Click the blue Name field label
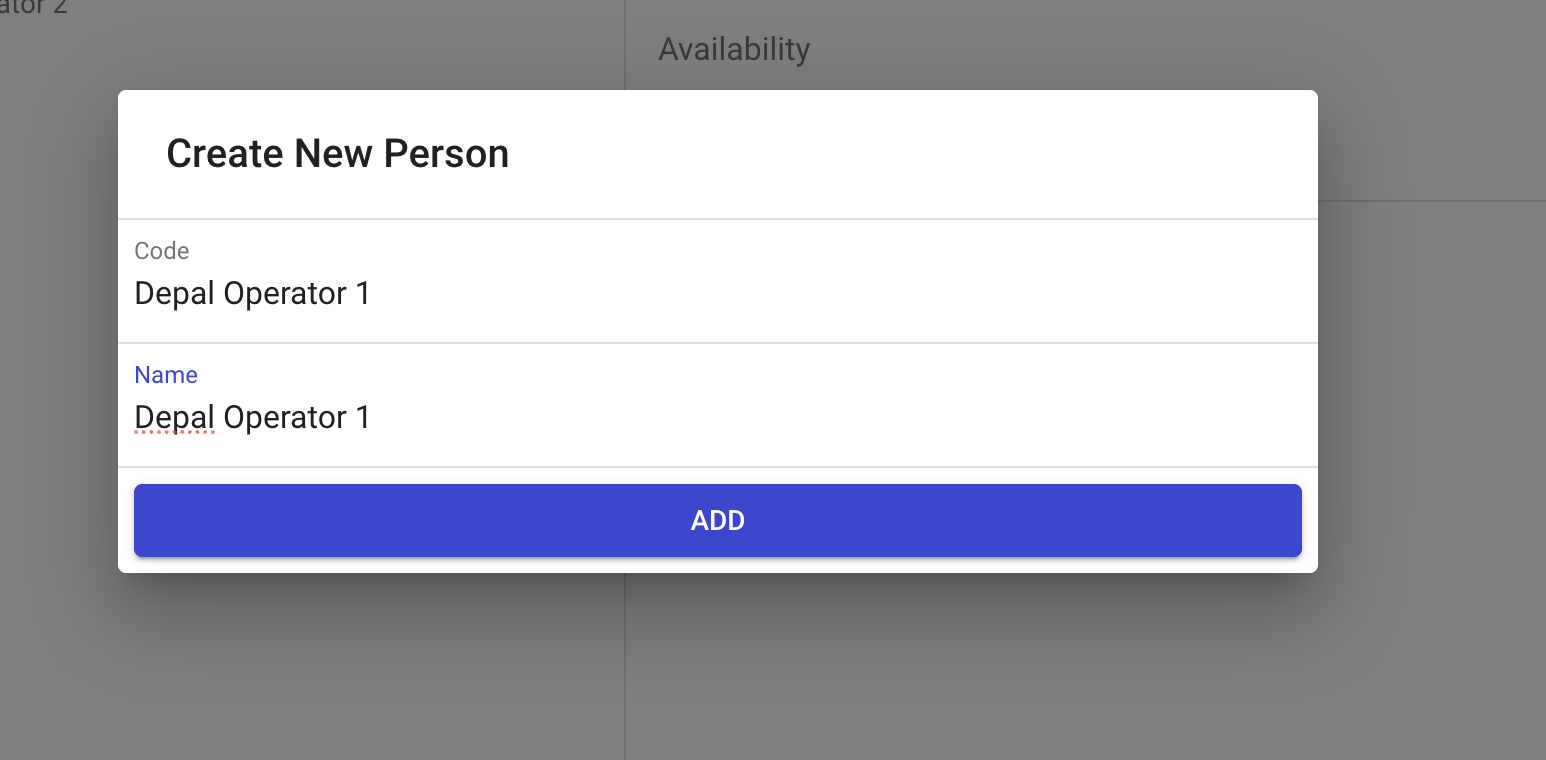 coord(166,375)
